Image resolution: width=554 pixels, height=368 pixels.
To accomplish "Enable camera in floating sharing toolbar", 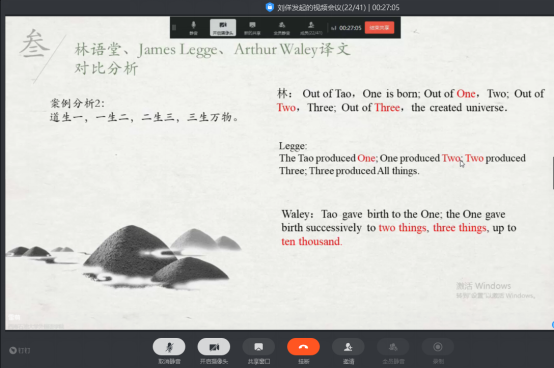I will [x=223, y=28].
